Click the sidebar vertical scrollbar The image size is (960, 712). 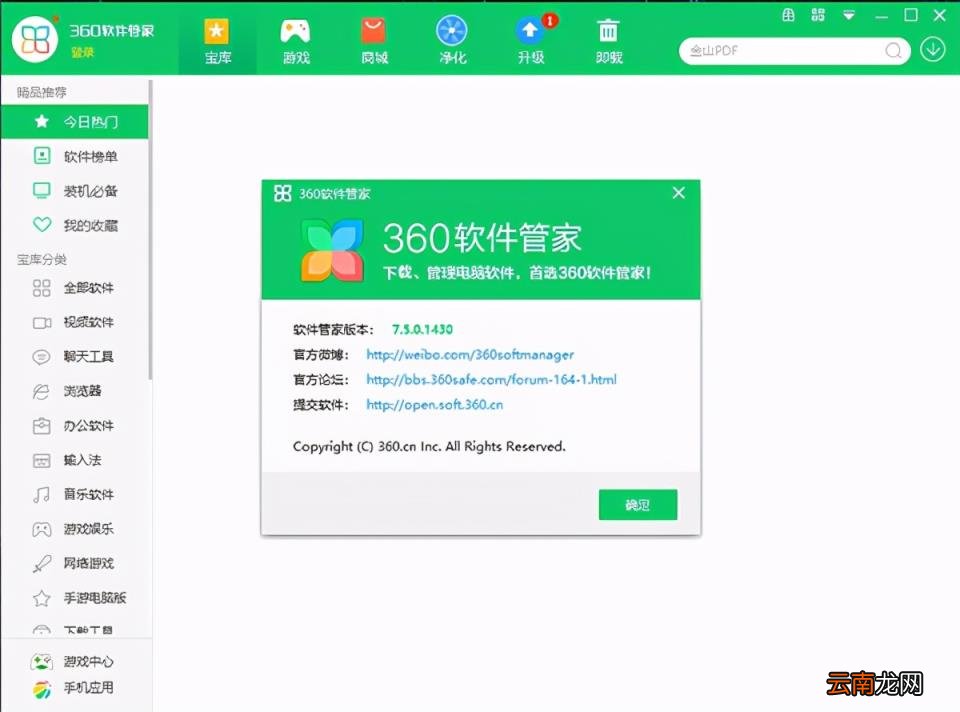[x=150, y=230]
